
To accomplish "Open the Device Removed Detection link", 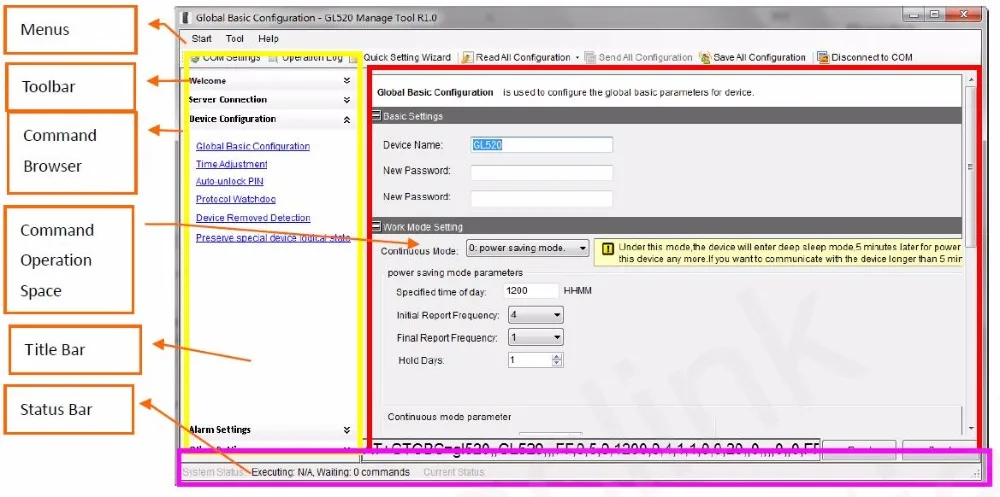I will tap(253, 218).
